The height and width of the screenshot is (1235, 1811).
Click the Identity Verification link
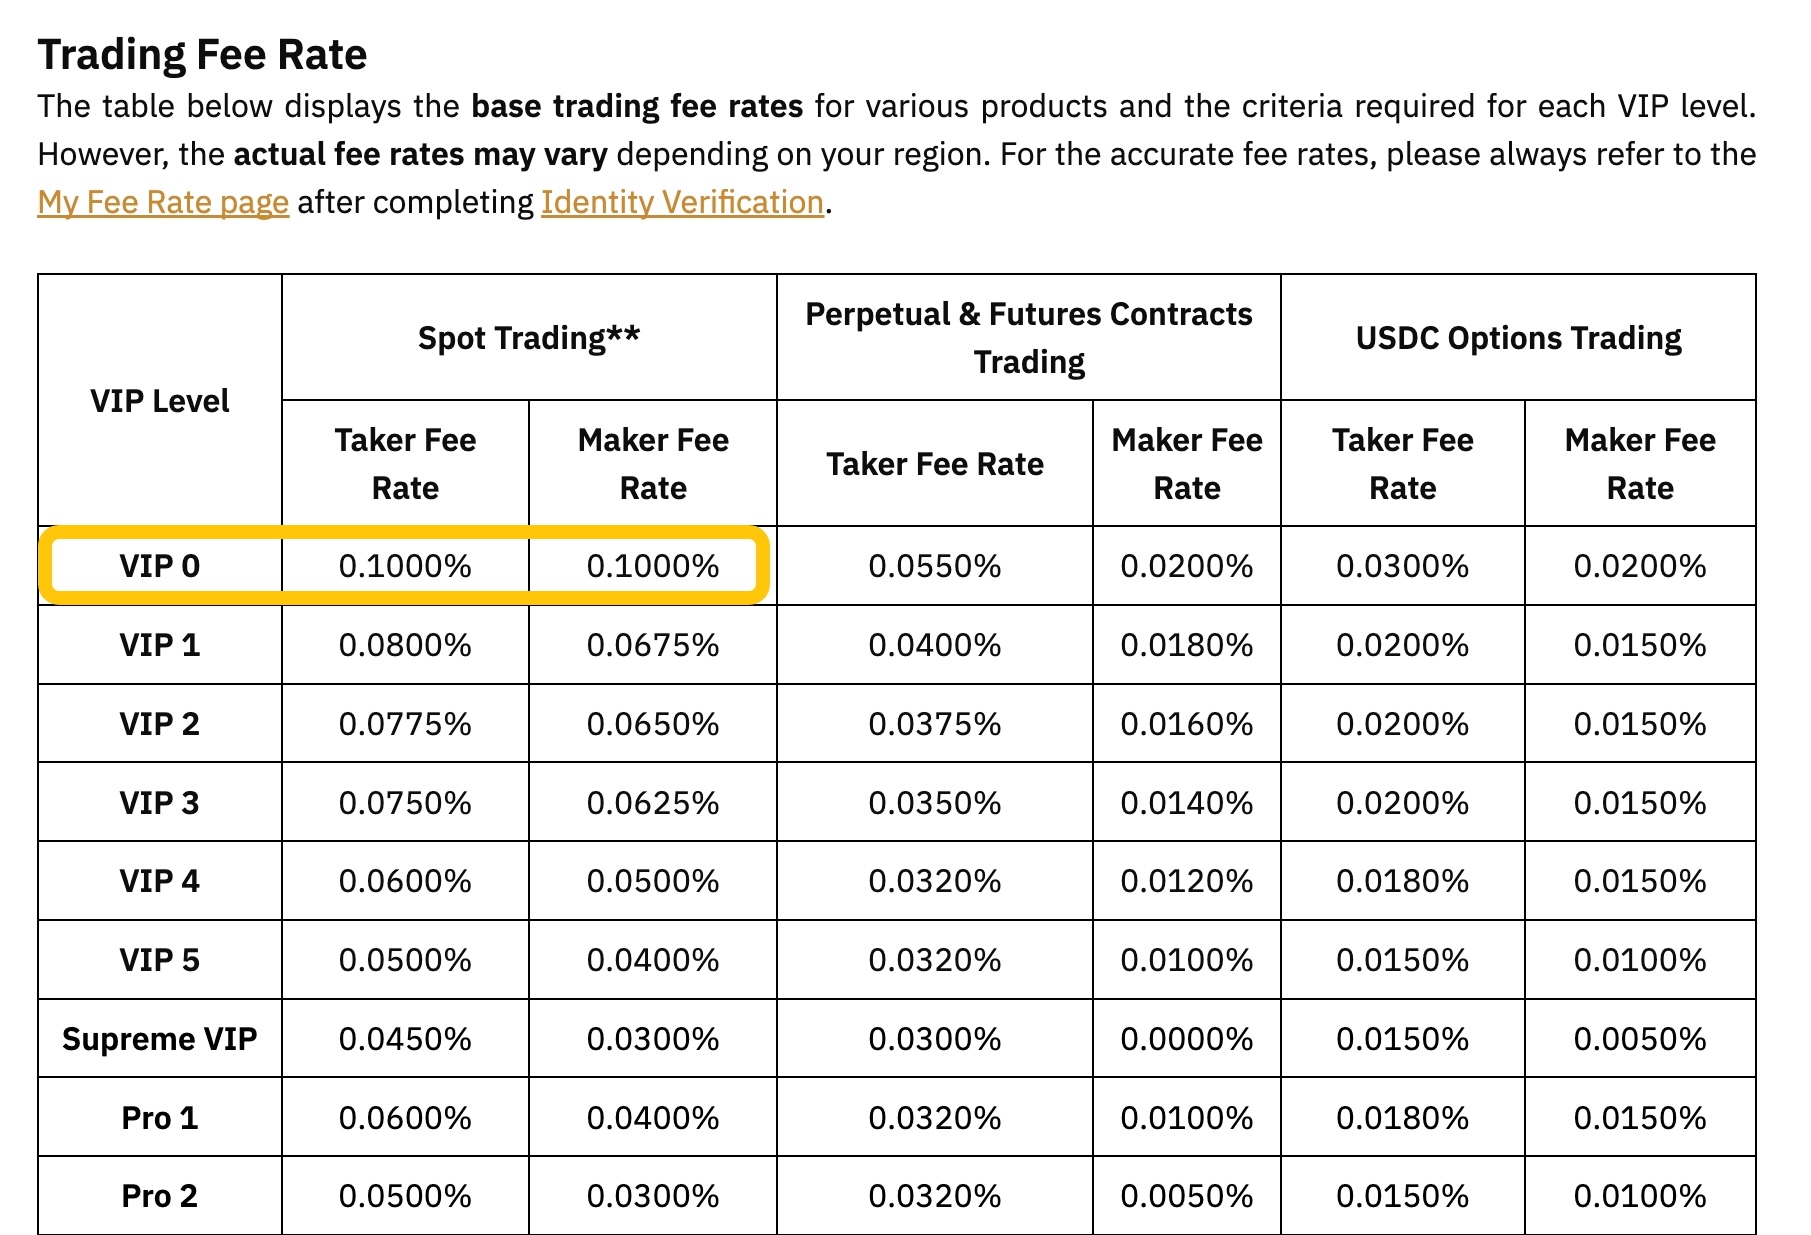pos(682,202)
